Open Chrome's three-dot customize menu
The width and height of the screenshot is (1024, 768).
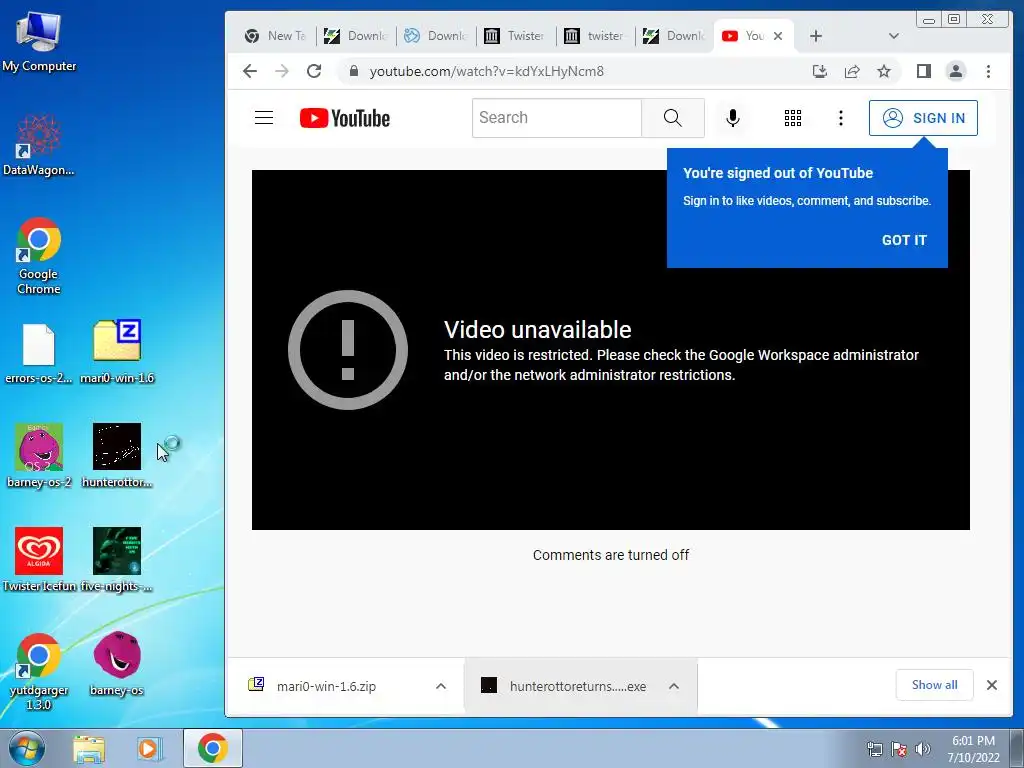(988, 71)
